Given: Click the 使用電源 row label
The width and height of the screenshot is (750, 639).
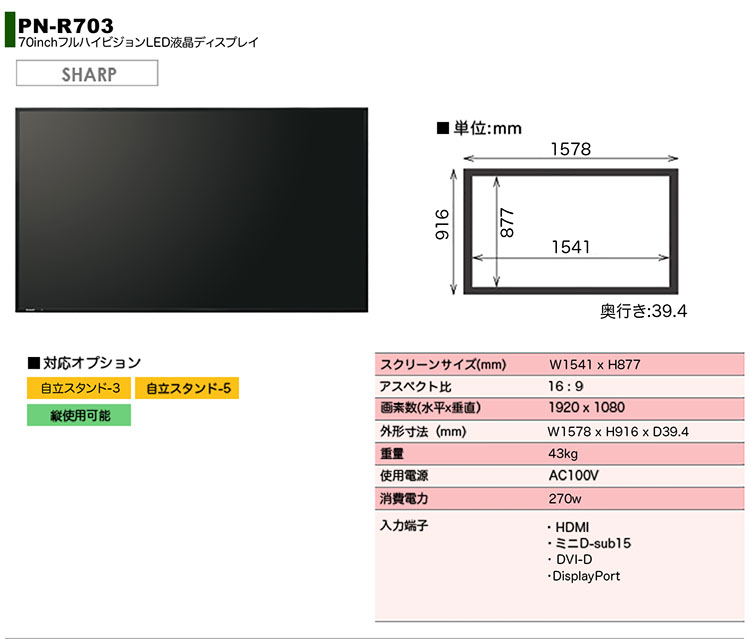Looking at the screenshot, I should [404, 475].
